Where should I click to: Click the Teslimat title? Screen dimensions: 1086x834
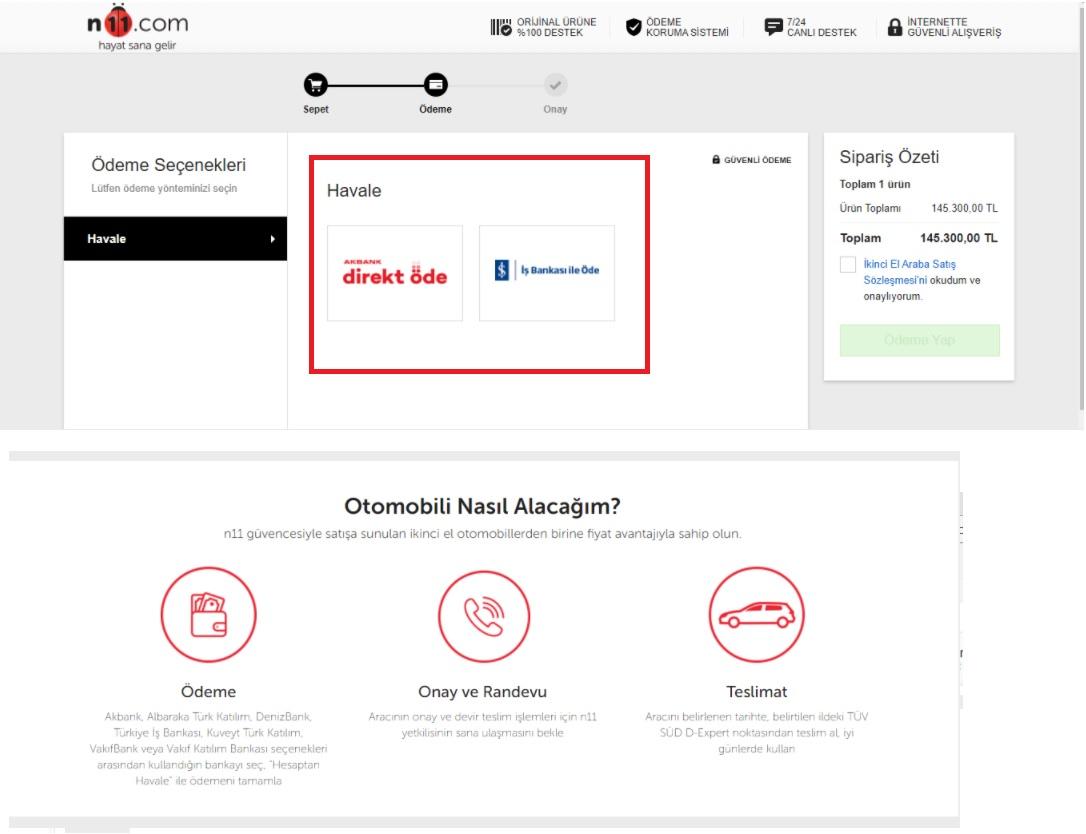click(x=756, y=691)
